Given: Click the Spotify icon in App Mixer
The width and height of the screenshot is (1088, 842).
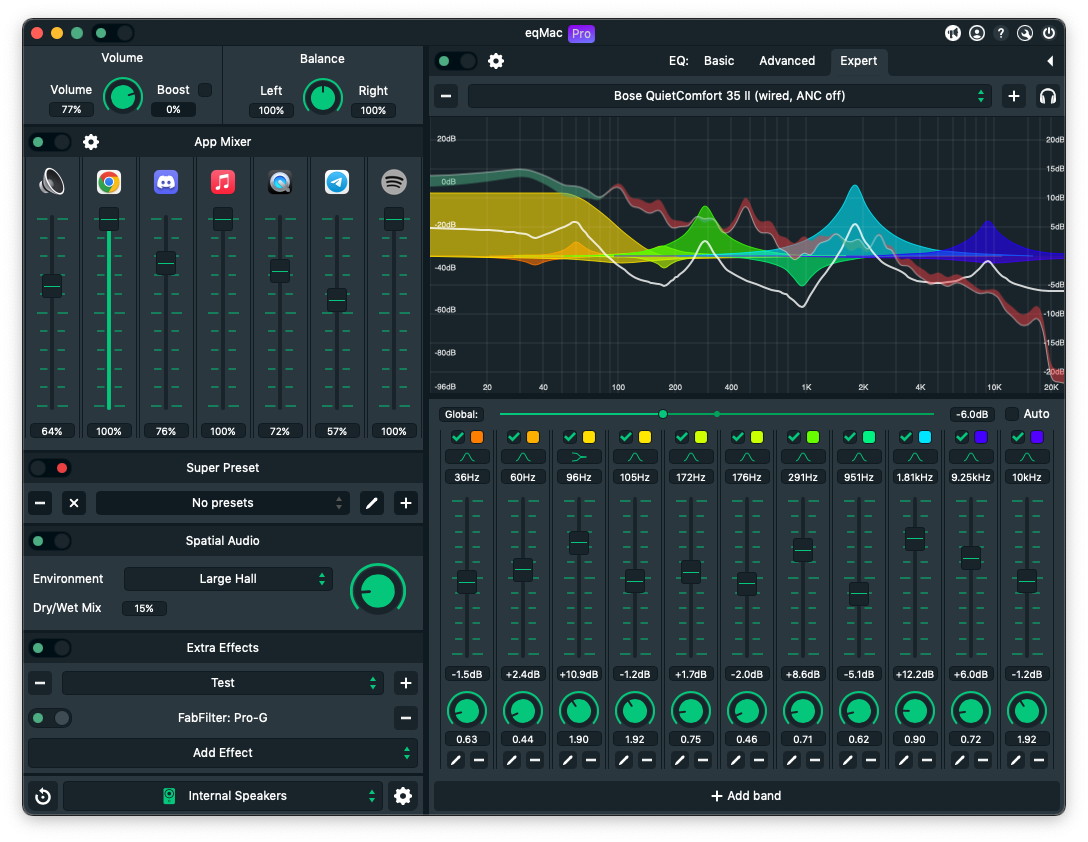Looking at the screenshot, I should [393, 182].
